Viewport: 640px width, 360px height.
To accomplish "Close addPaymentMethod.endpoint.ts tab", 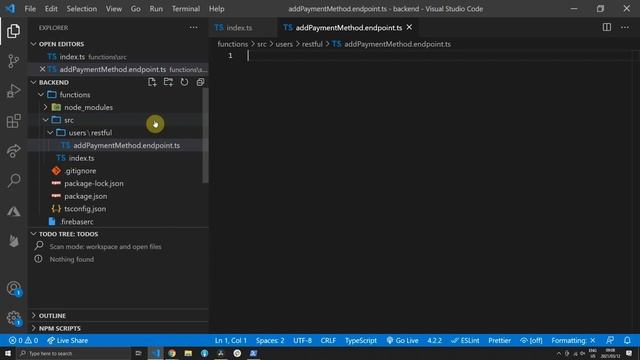I will [x=409, y=27].
